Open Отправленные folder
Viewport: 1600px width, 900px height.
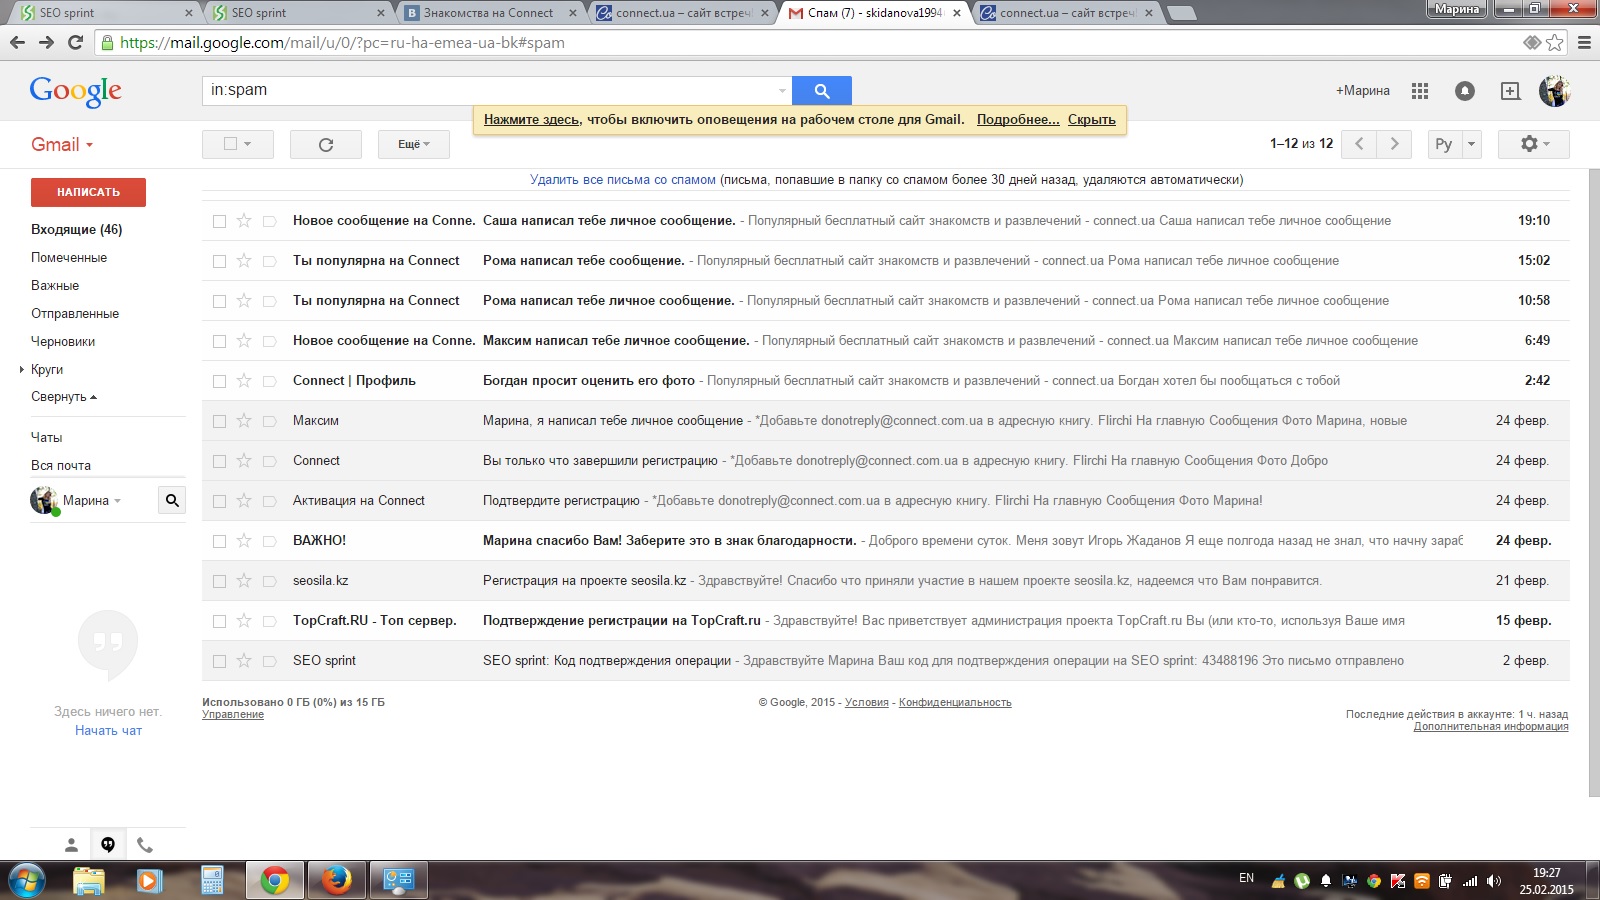75,313
